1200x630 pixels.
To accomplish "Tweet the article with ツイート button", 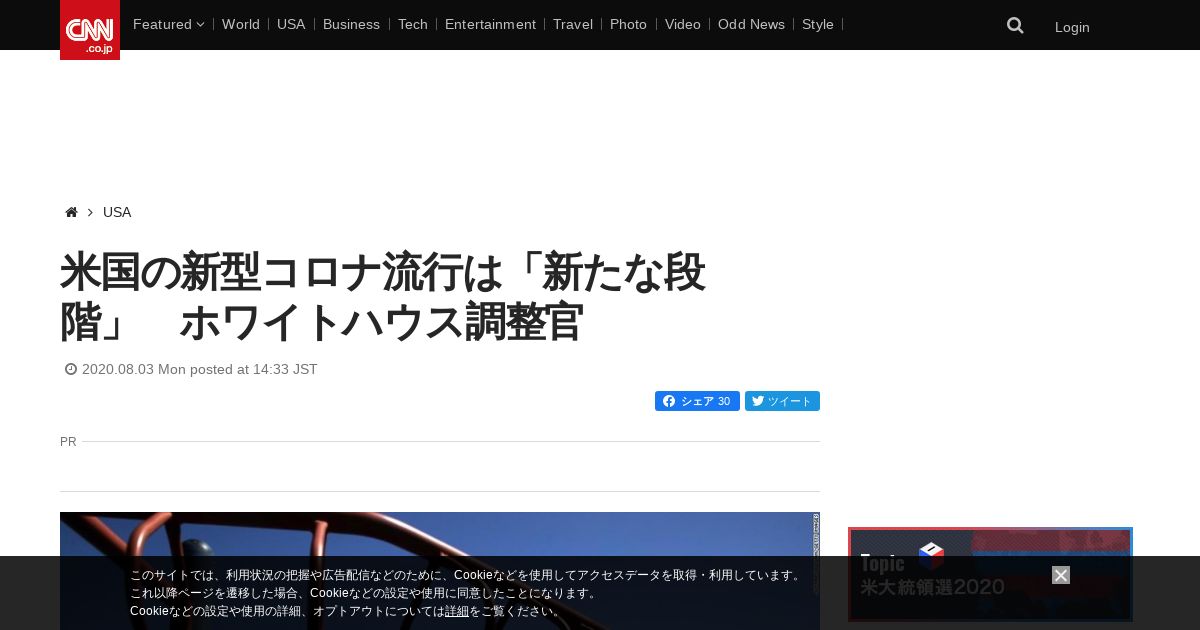I will click(782, 401).
